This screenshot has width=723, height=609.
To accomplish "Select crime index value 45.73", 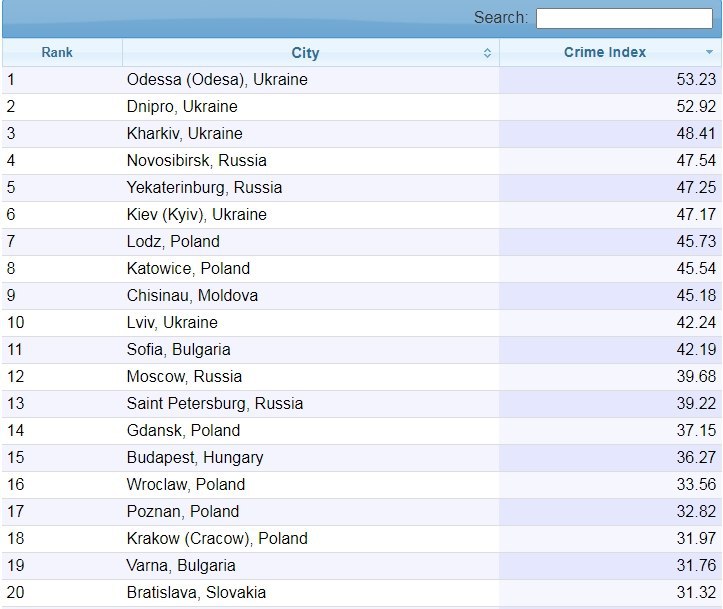I will point(696,242).
